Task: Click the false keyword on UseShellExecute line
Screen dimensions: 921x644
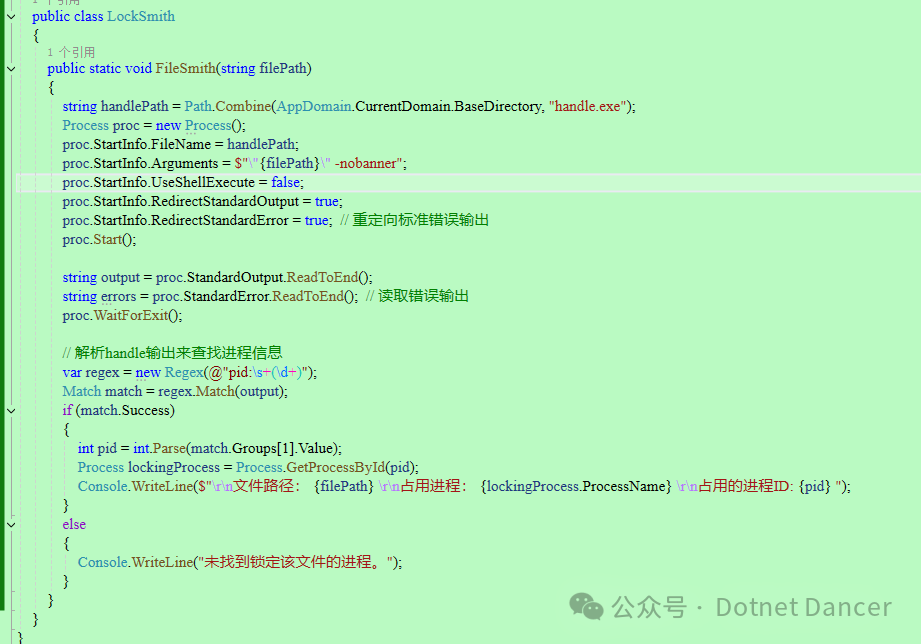Action: tap(286, 182)
